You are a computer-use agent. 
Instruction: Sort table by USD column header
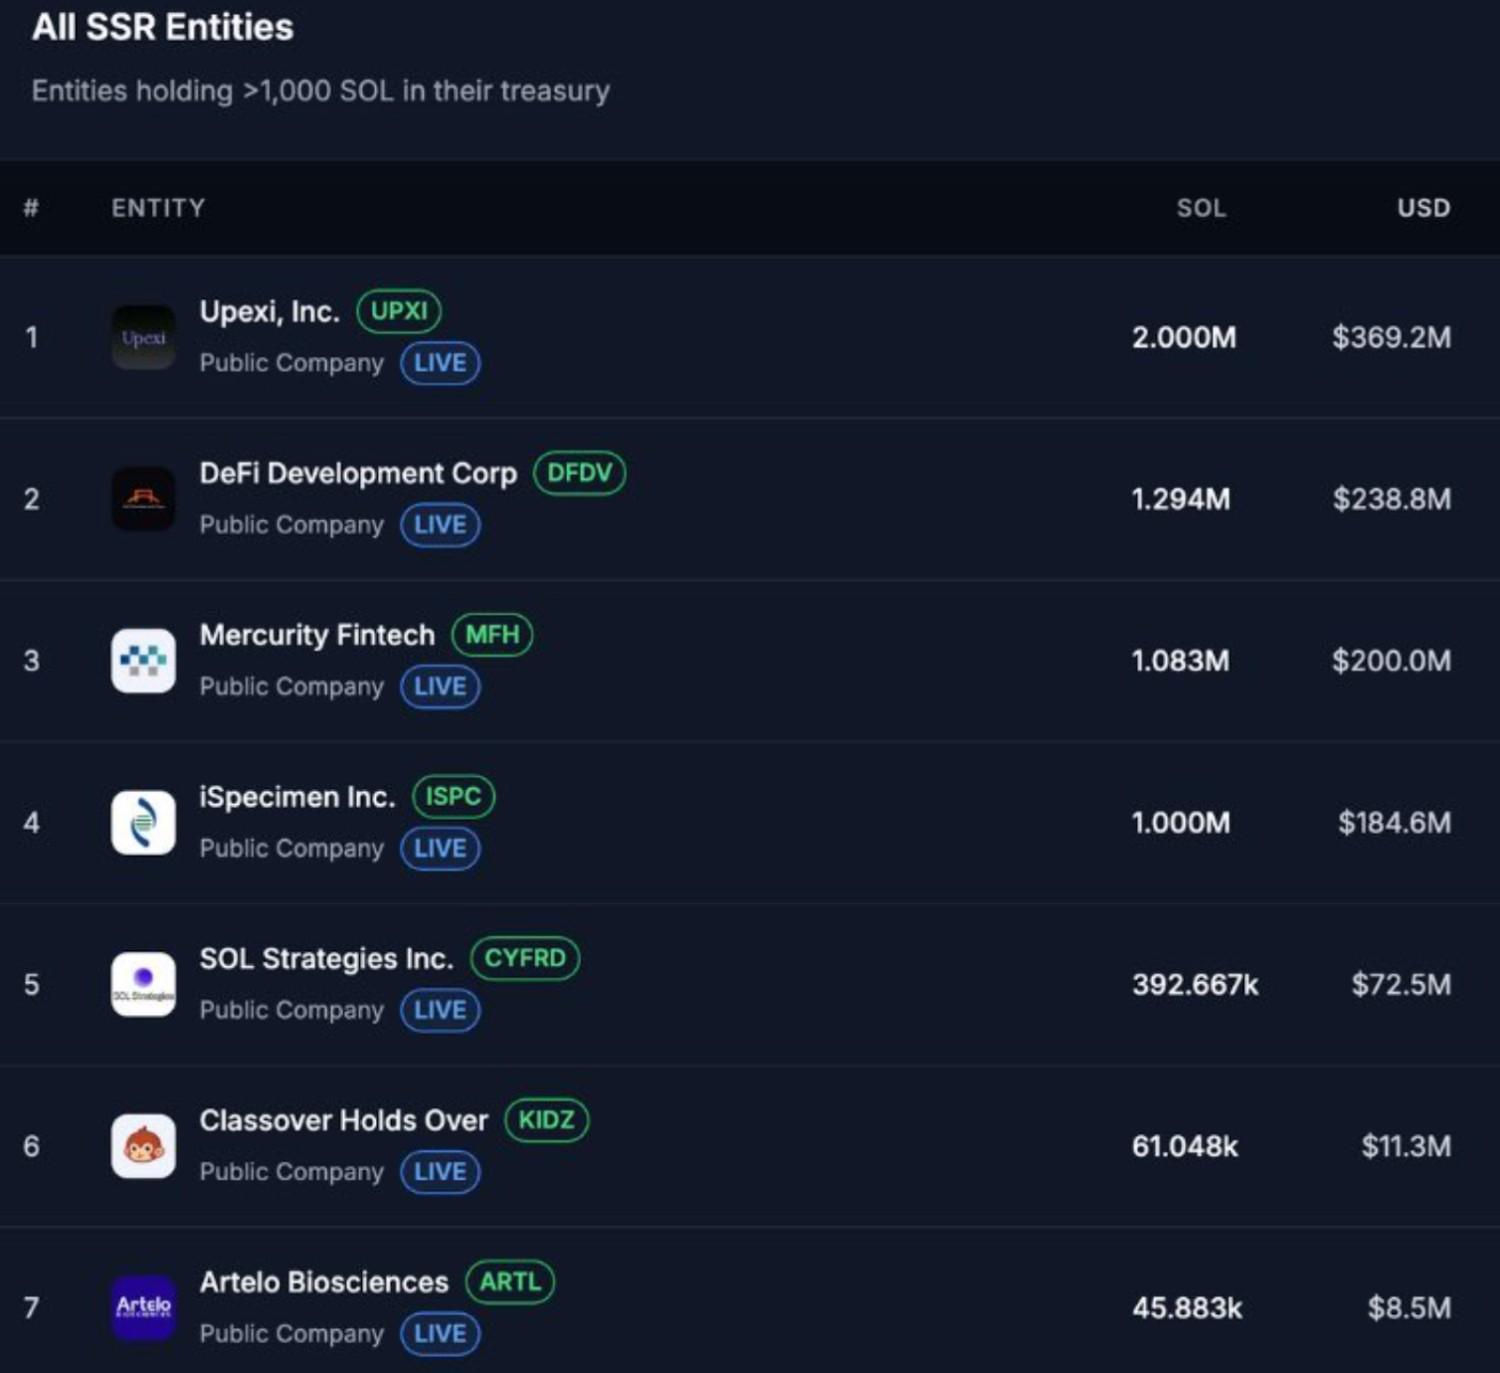[x=1423, y=208]
